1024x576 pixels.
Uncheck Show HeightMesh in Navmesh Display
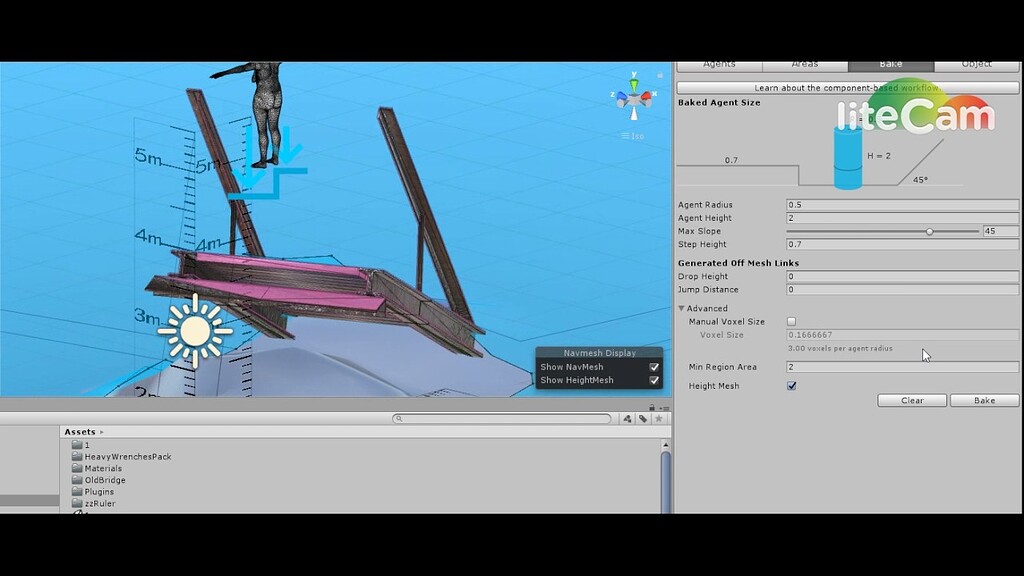pos(653,379)
